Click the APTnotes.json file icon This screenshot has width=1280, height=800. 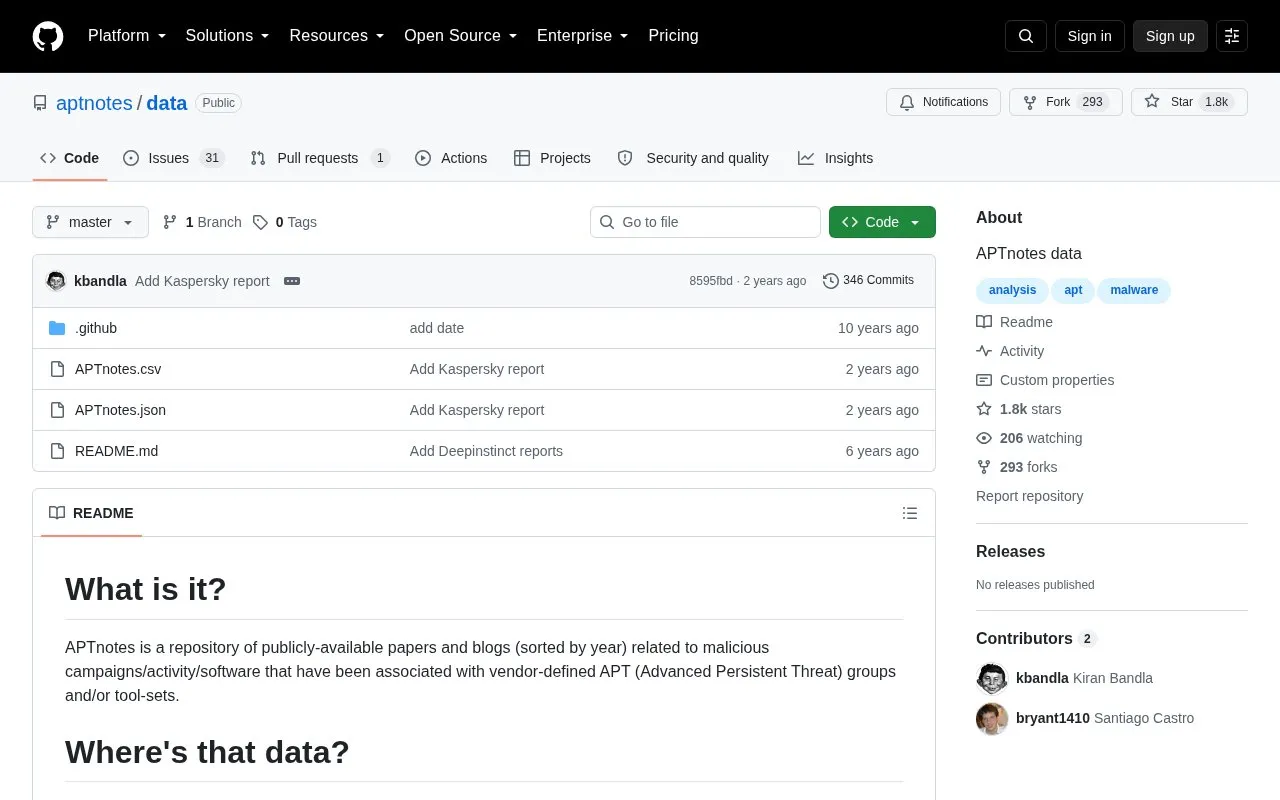(57, 410)
